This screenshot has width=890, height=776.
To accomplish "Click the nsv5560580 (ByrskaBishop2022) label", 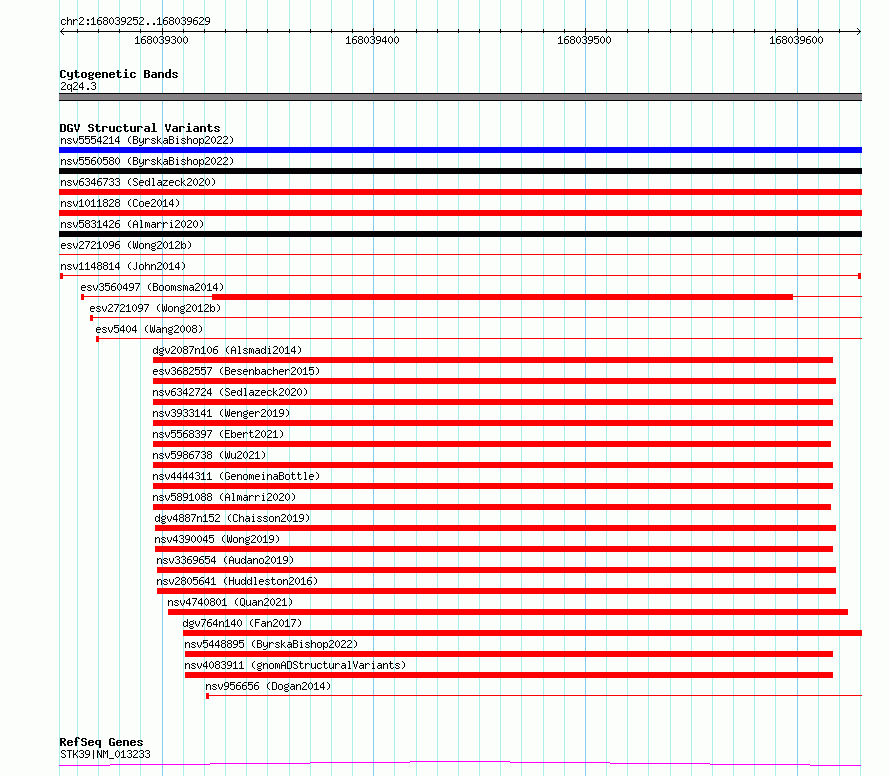I will (x=147, y=161).
